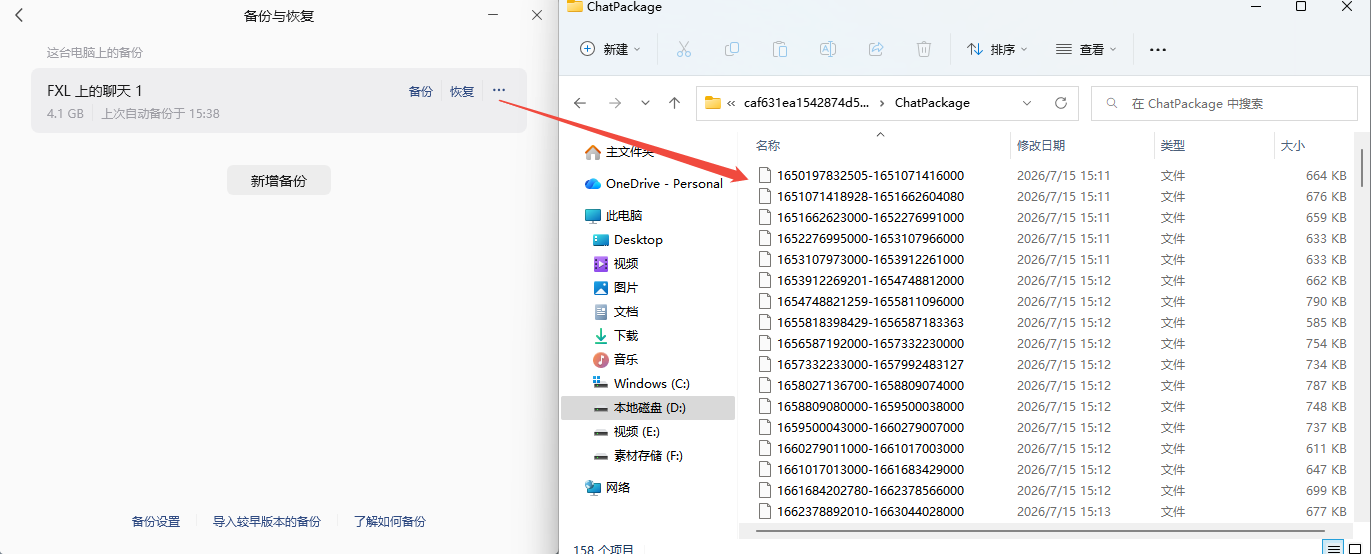The width and height of the screenshot is (1371, 554).
Task: Open more options for FXL chat backup
Action: [499, 91]
